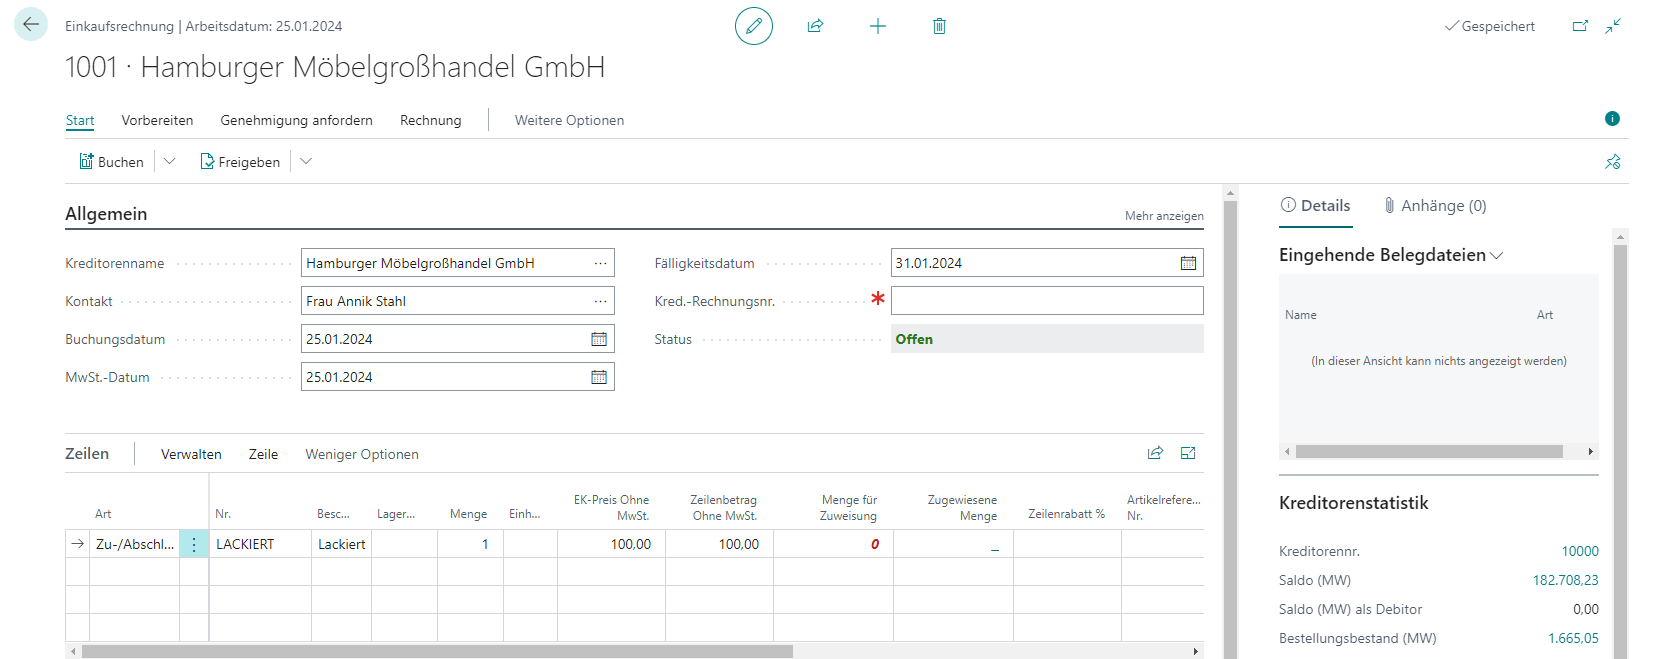Expand Freigeben dropdown arrow
The height and width of the screenshot is (659, 1660).
(306, 161)
